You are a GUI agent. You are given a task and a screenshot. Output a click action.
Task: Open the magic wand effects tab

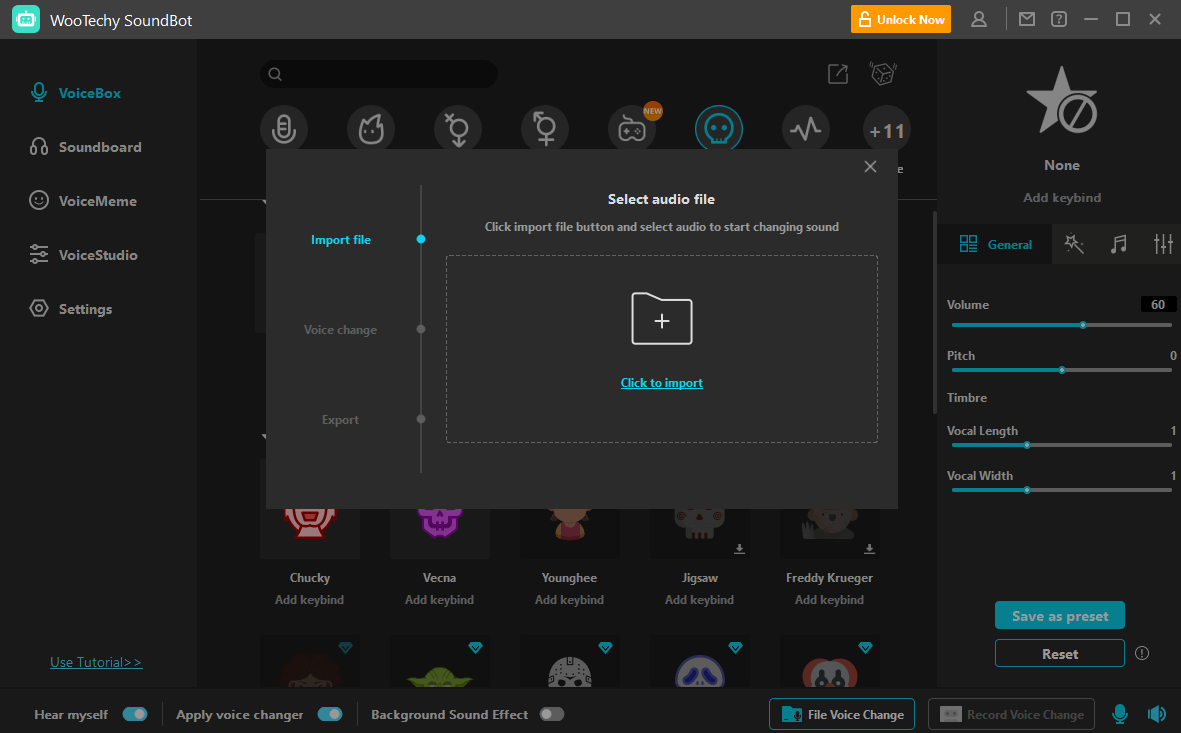click(1074, 244)
